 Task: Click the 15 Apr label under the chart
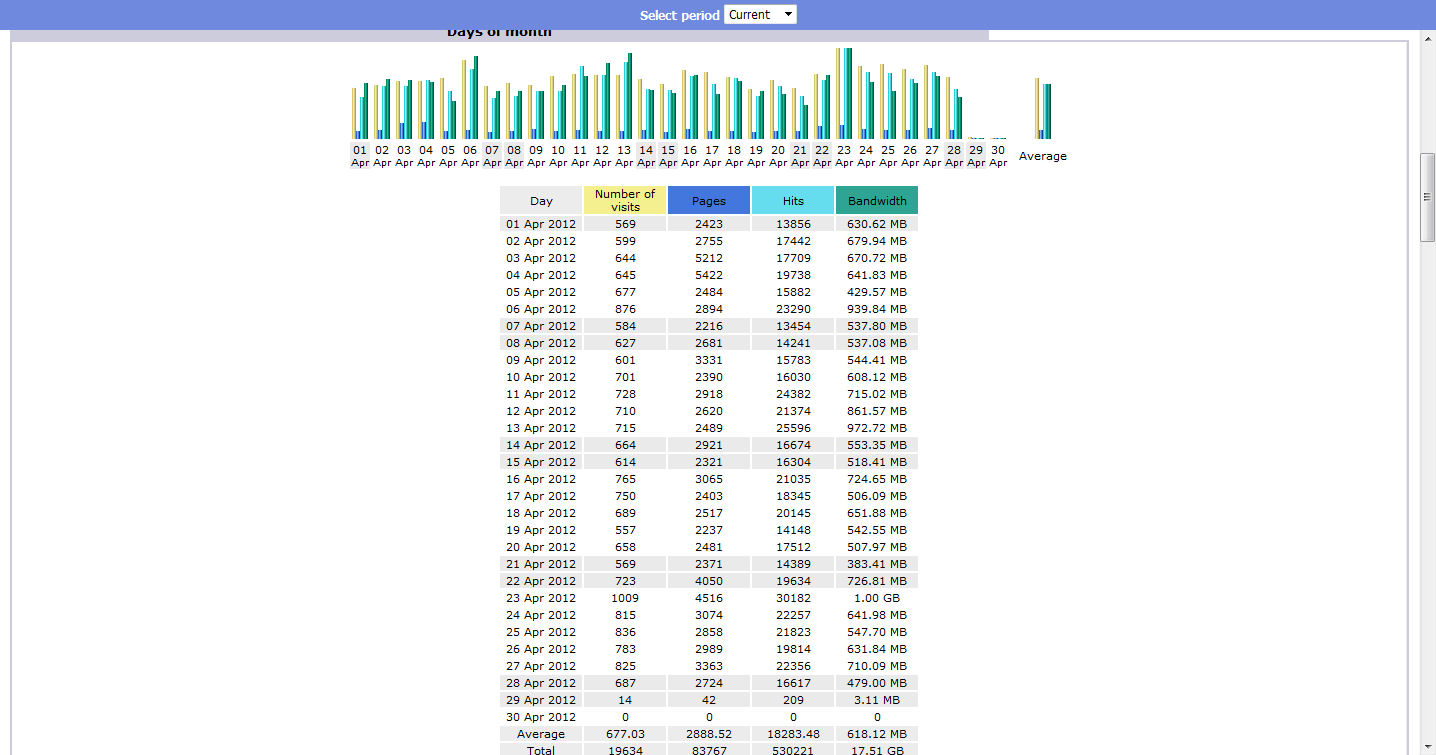pyautogui.click(x=668, y=156)
